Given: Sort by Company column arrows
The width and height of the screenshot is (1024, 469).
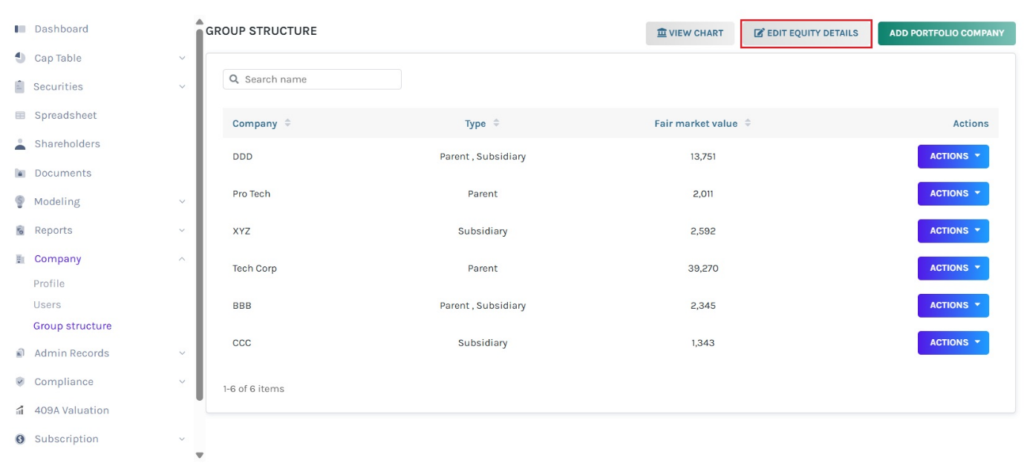Looking at the screenshot, I should (288, 123).
